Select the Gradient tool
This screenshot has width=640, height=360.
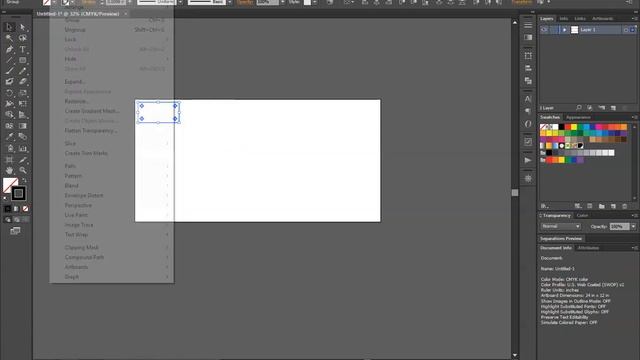coord(22,126)
